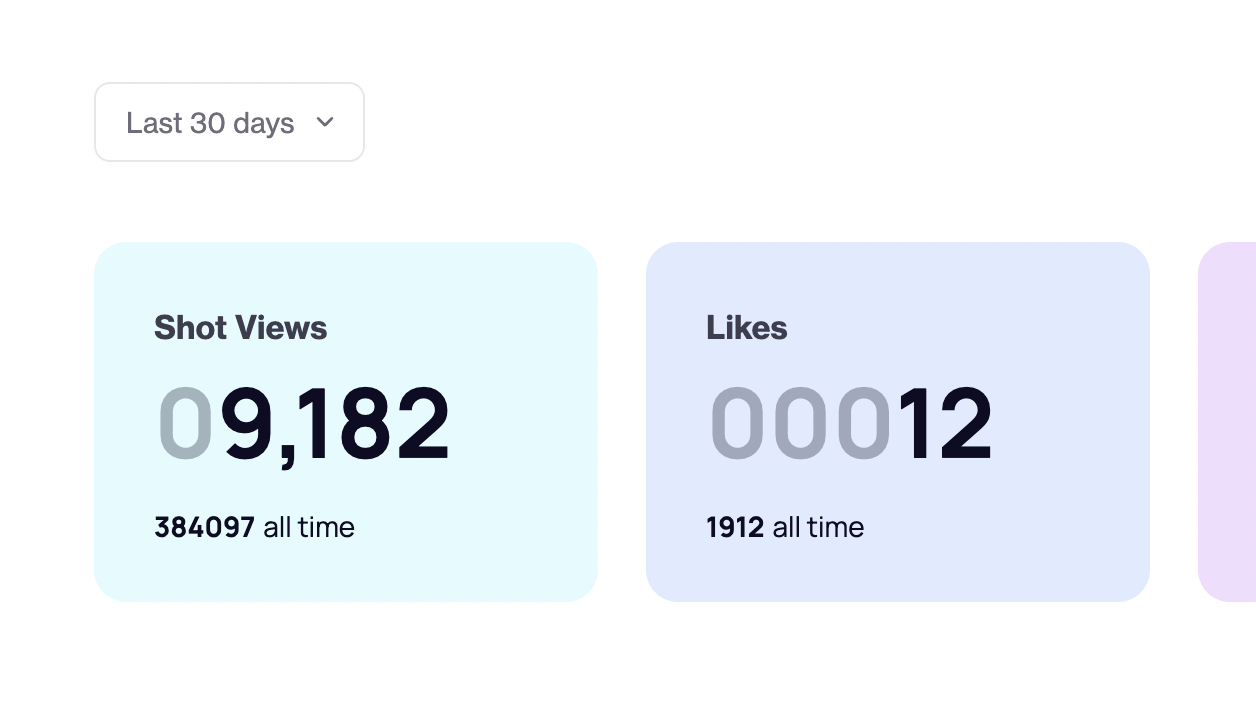This screenshot has height=702, width=1256.
Task: Click the 384097 all-time views number
Action: click(x=205, y=527)
